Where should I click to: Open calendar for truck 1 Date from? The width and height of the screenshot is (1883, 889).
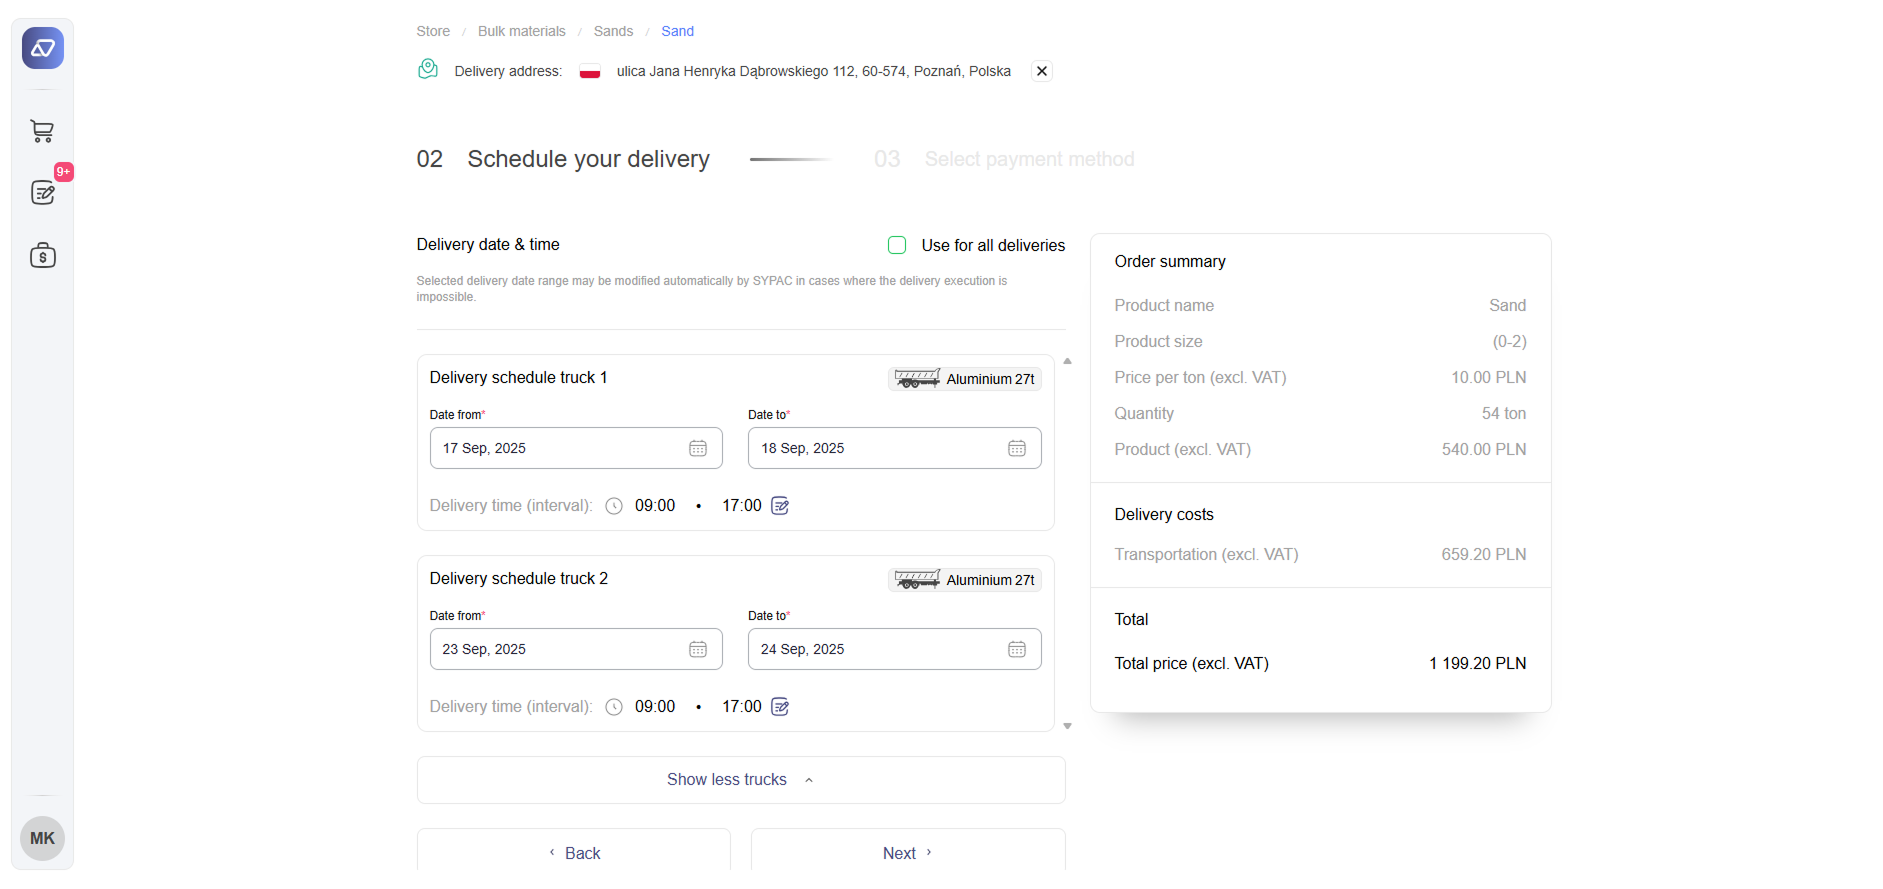tap(697, 449)
